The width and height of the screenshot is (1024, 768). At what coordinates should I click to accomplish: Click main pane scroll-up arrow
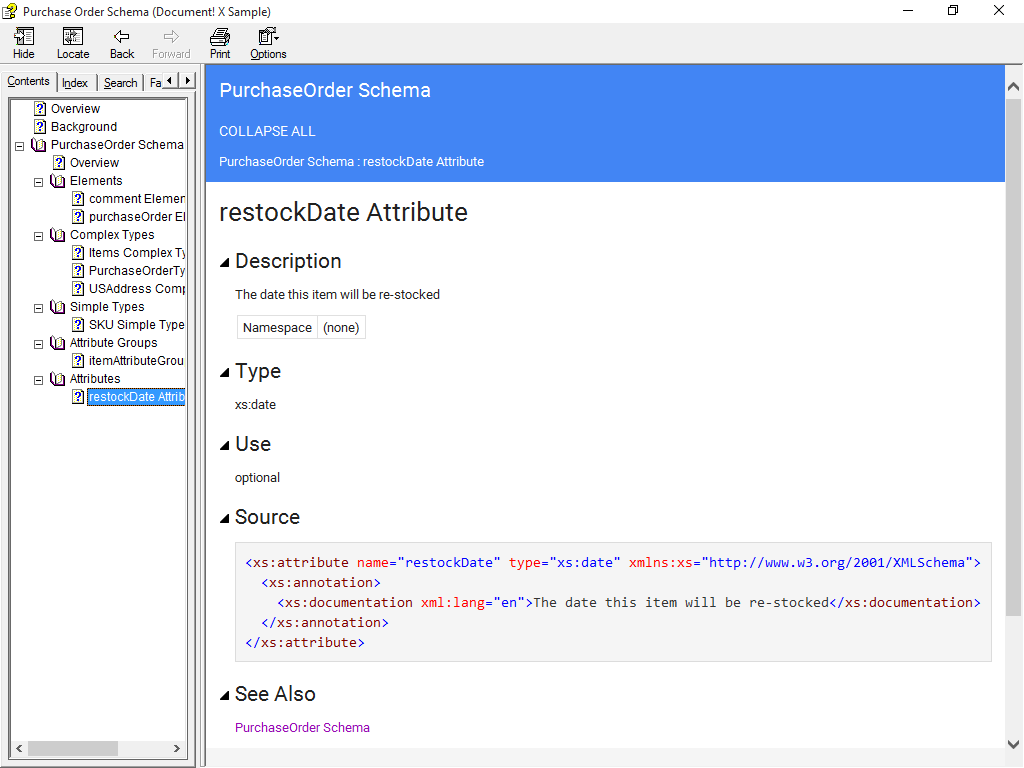(x=1014, y=86)
